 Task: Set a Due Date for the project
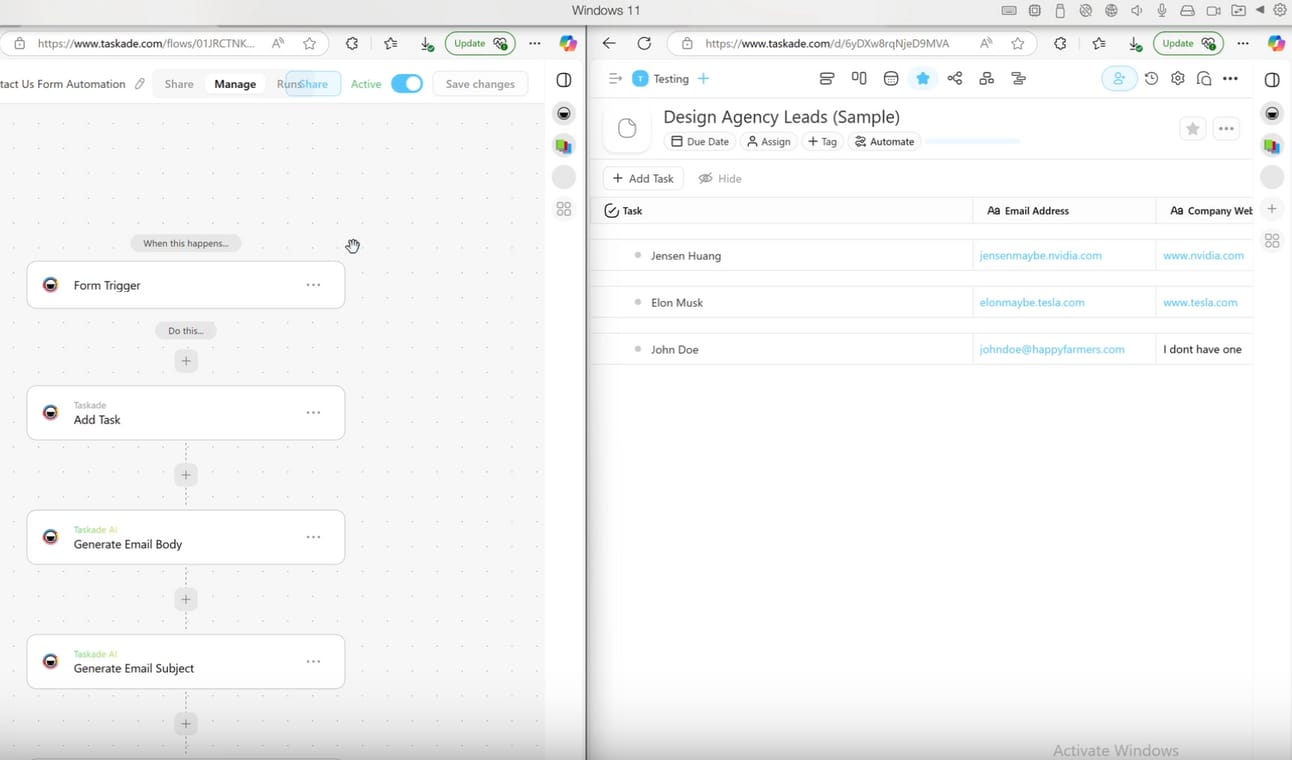click(x=699, y=142)
